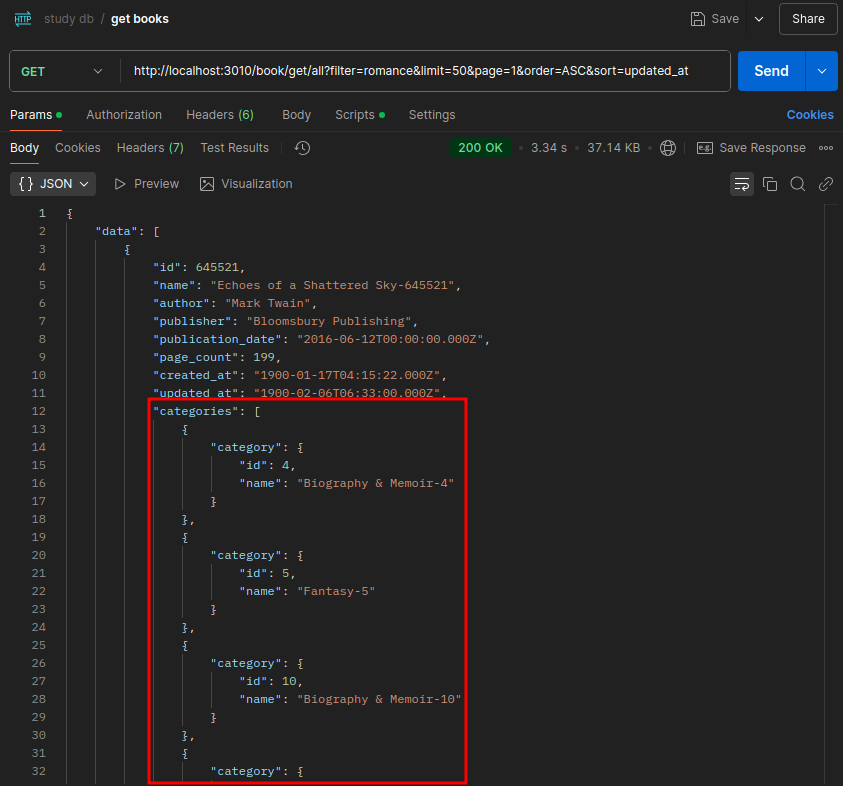Click the "Bloomsbury Publishing" value
The width and height of the screenshot is (843, 786).
click(328, 321)
